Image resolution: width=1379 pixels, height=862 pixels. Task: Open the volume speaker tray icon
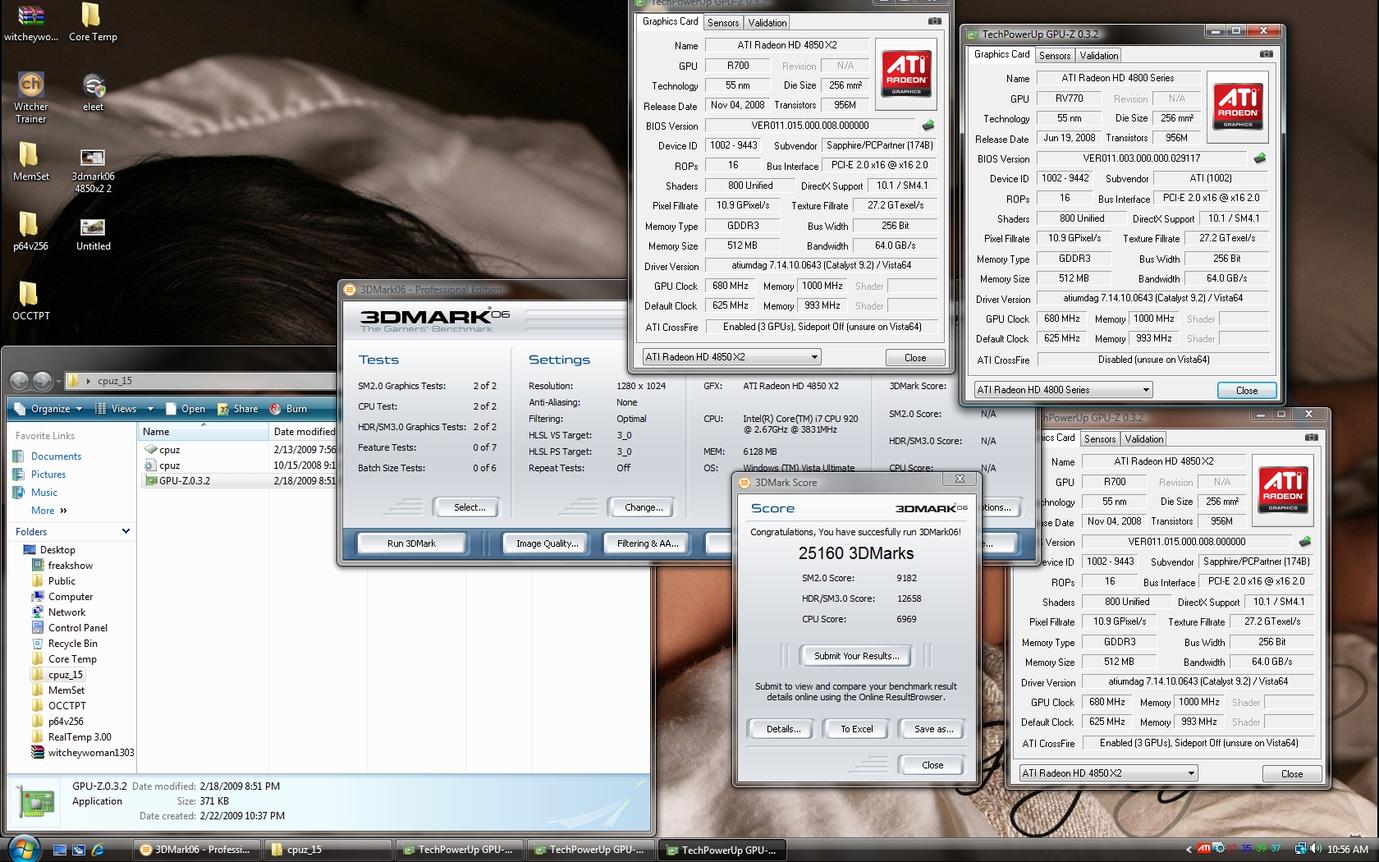coord(1314,849)
